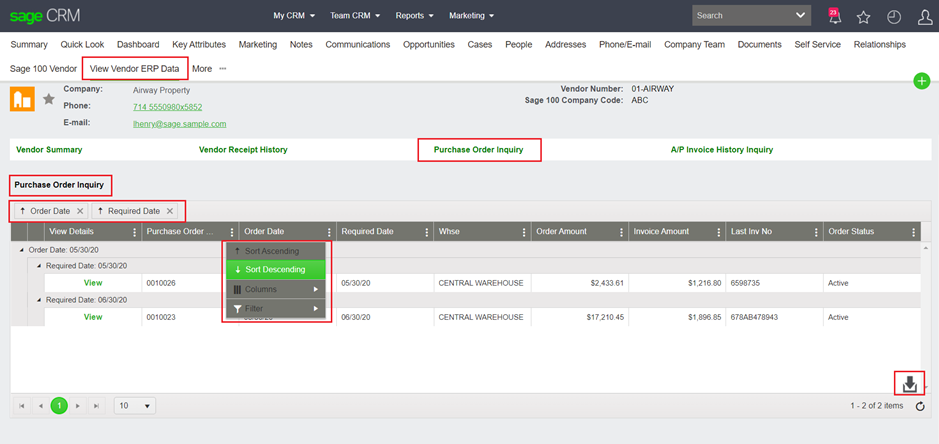Select the 6598735 last invoice number cell
Viewport: 939px width, 444px height.
pyautogui.click(x=775, y=283)
